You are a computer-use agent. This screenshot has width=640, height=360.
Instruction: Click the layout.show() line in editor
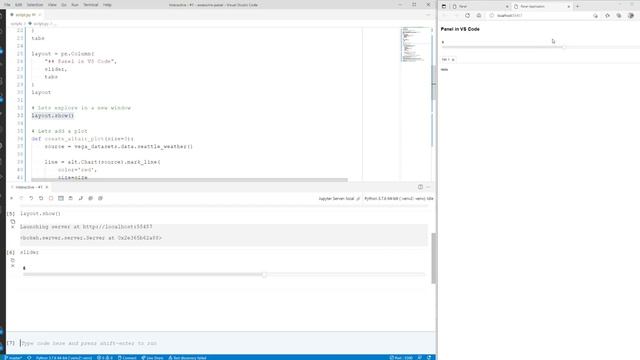point(53,116)
